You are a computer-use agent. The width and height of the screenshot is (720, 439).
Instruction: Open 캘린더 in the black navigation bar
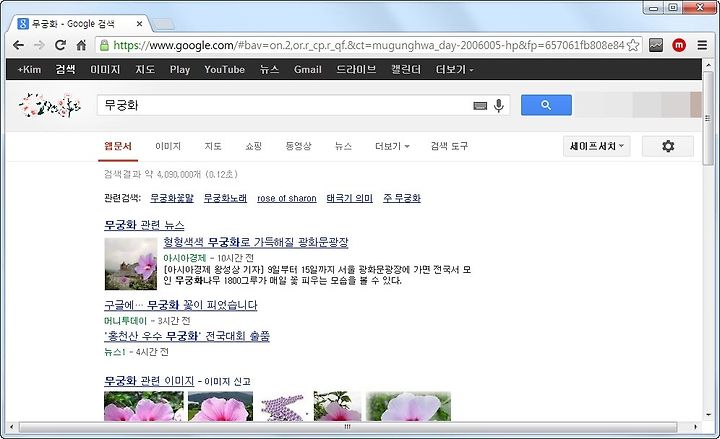click(x=406, y=69)
